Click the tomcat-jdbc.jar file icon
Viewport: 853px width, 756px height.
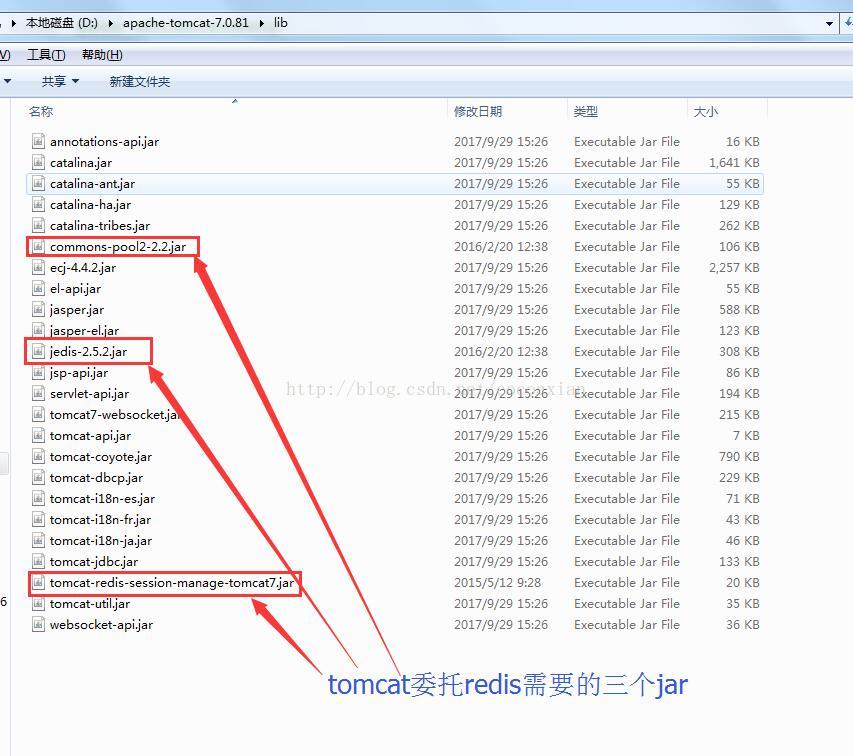coord(38,562)
